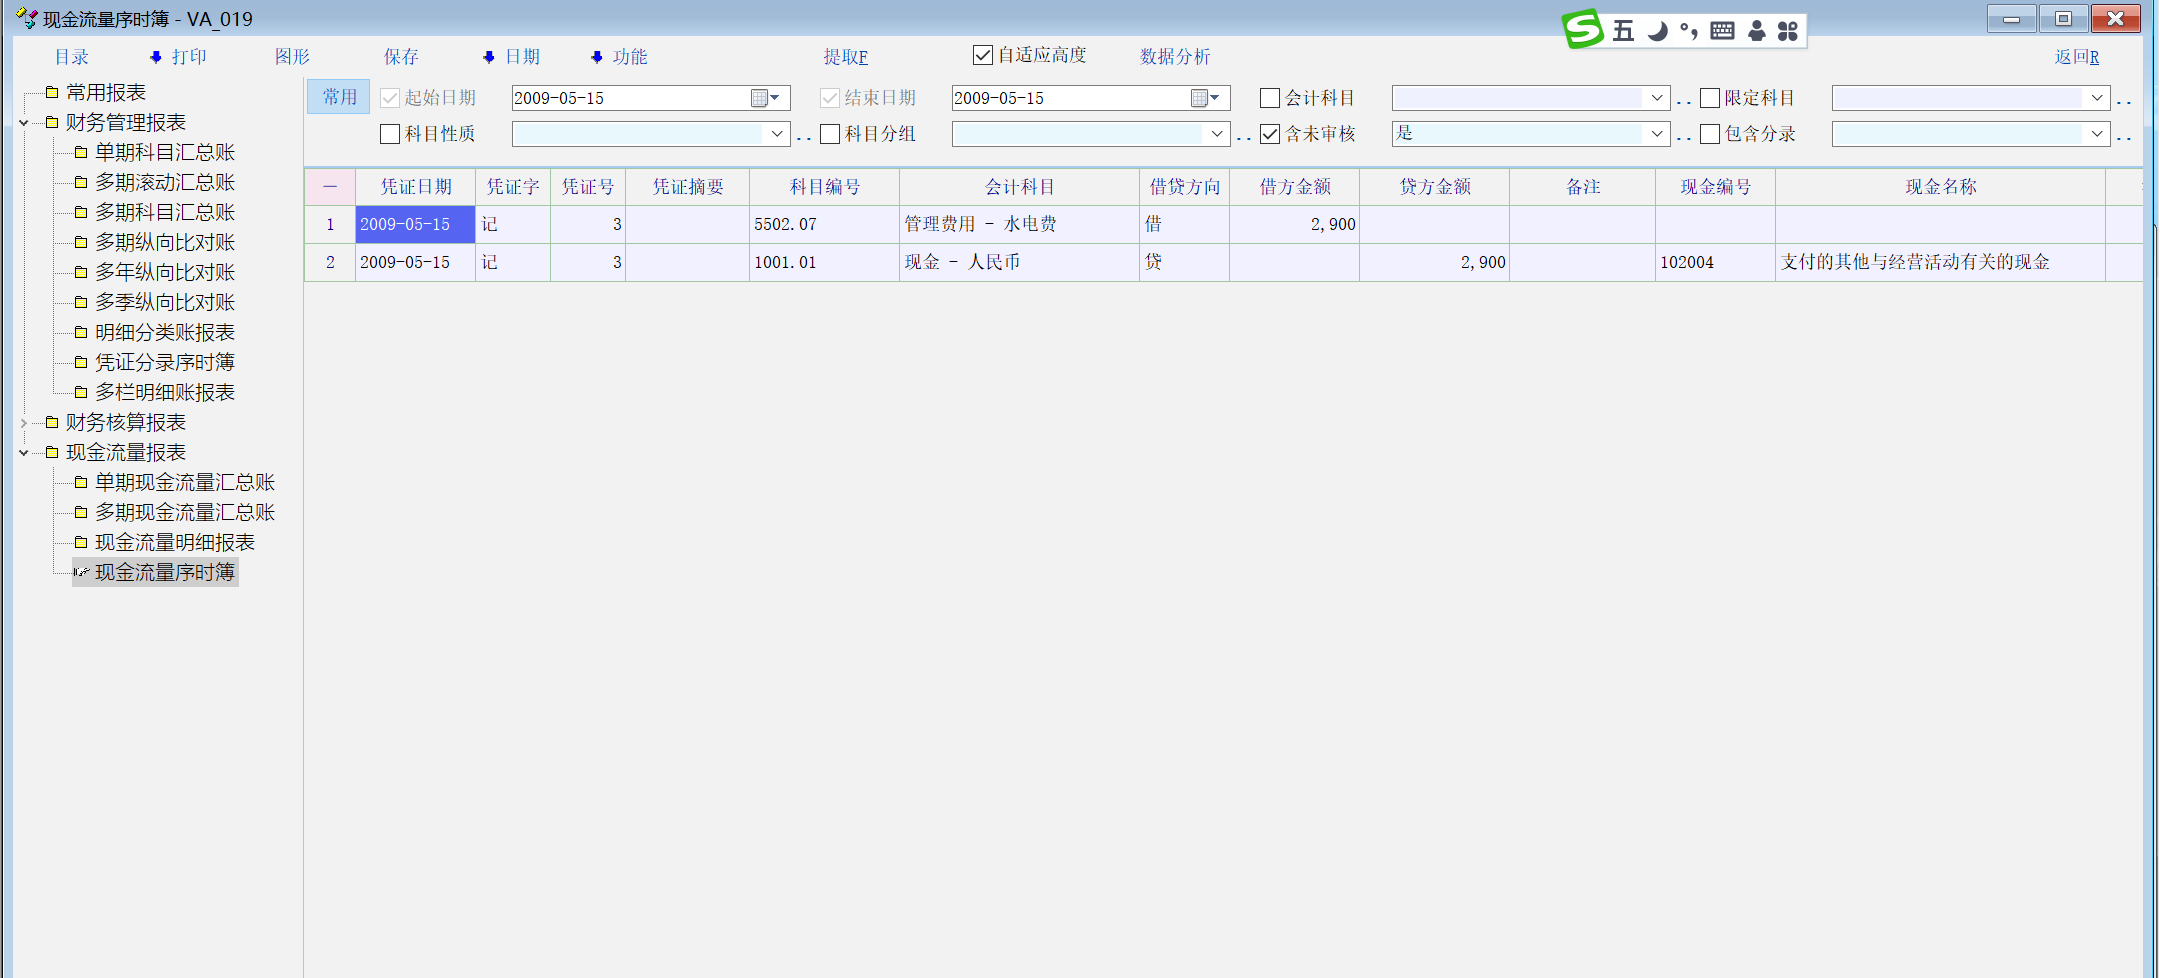Viewport: 2160px width, 978px height.
Task: Click the cell containing 5502.07
Action: click(x=825, y=225)
